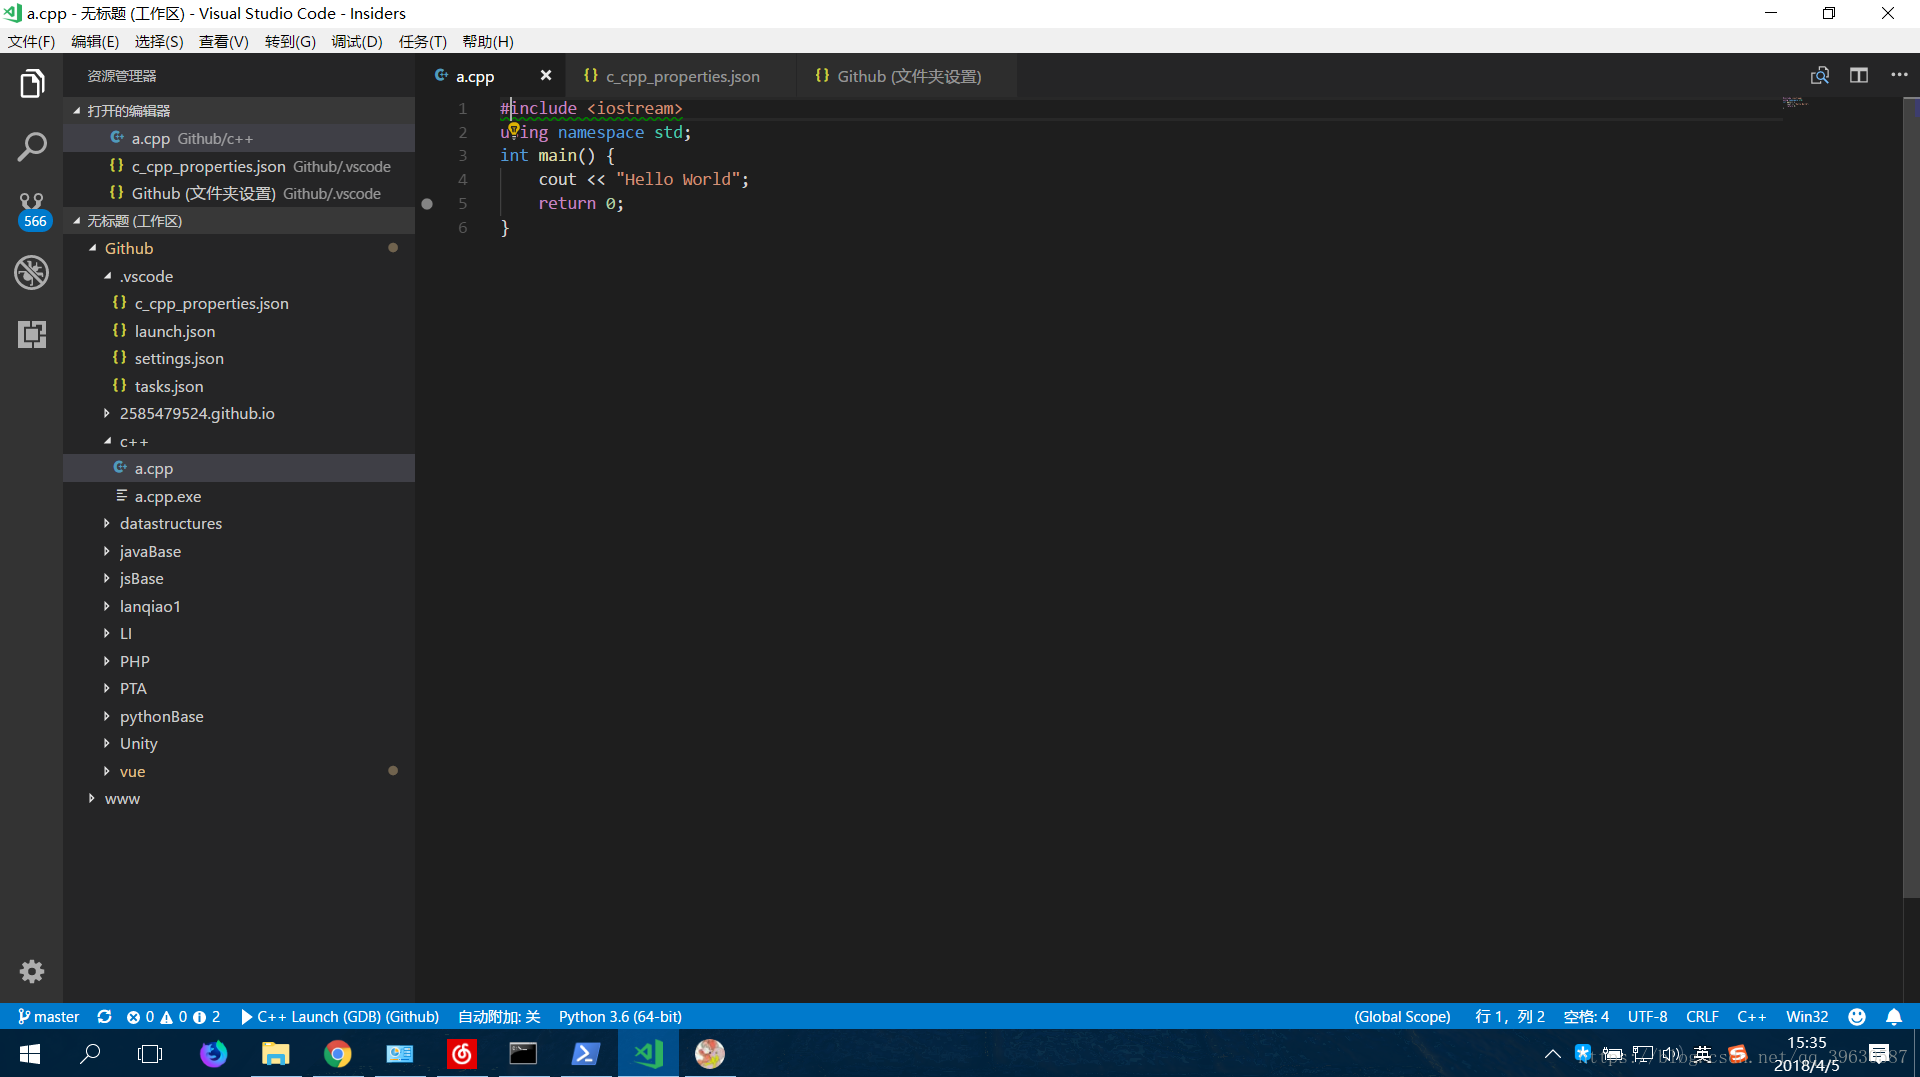Image resolution: width=1920 pixels, height=1077 pixels.
Task: Open the Extensions view icon
Action: [x=32, y=334]
